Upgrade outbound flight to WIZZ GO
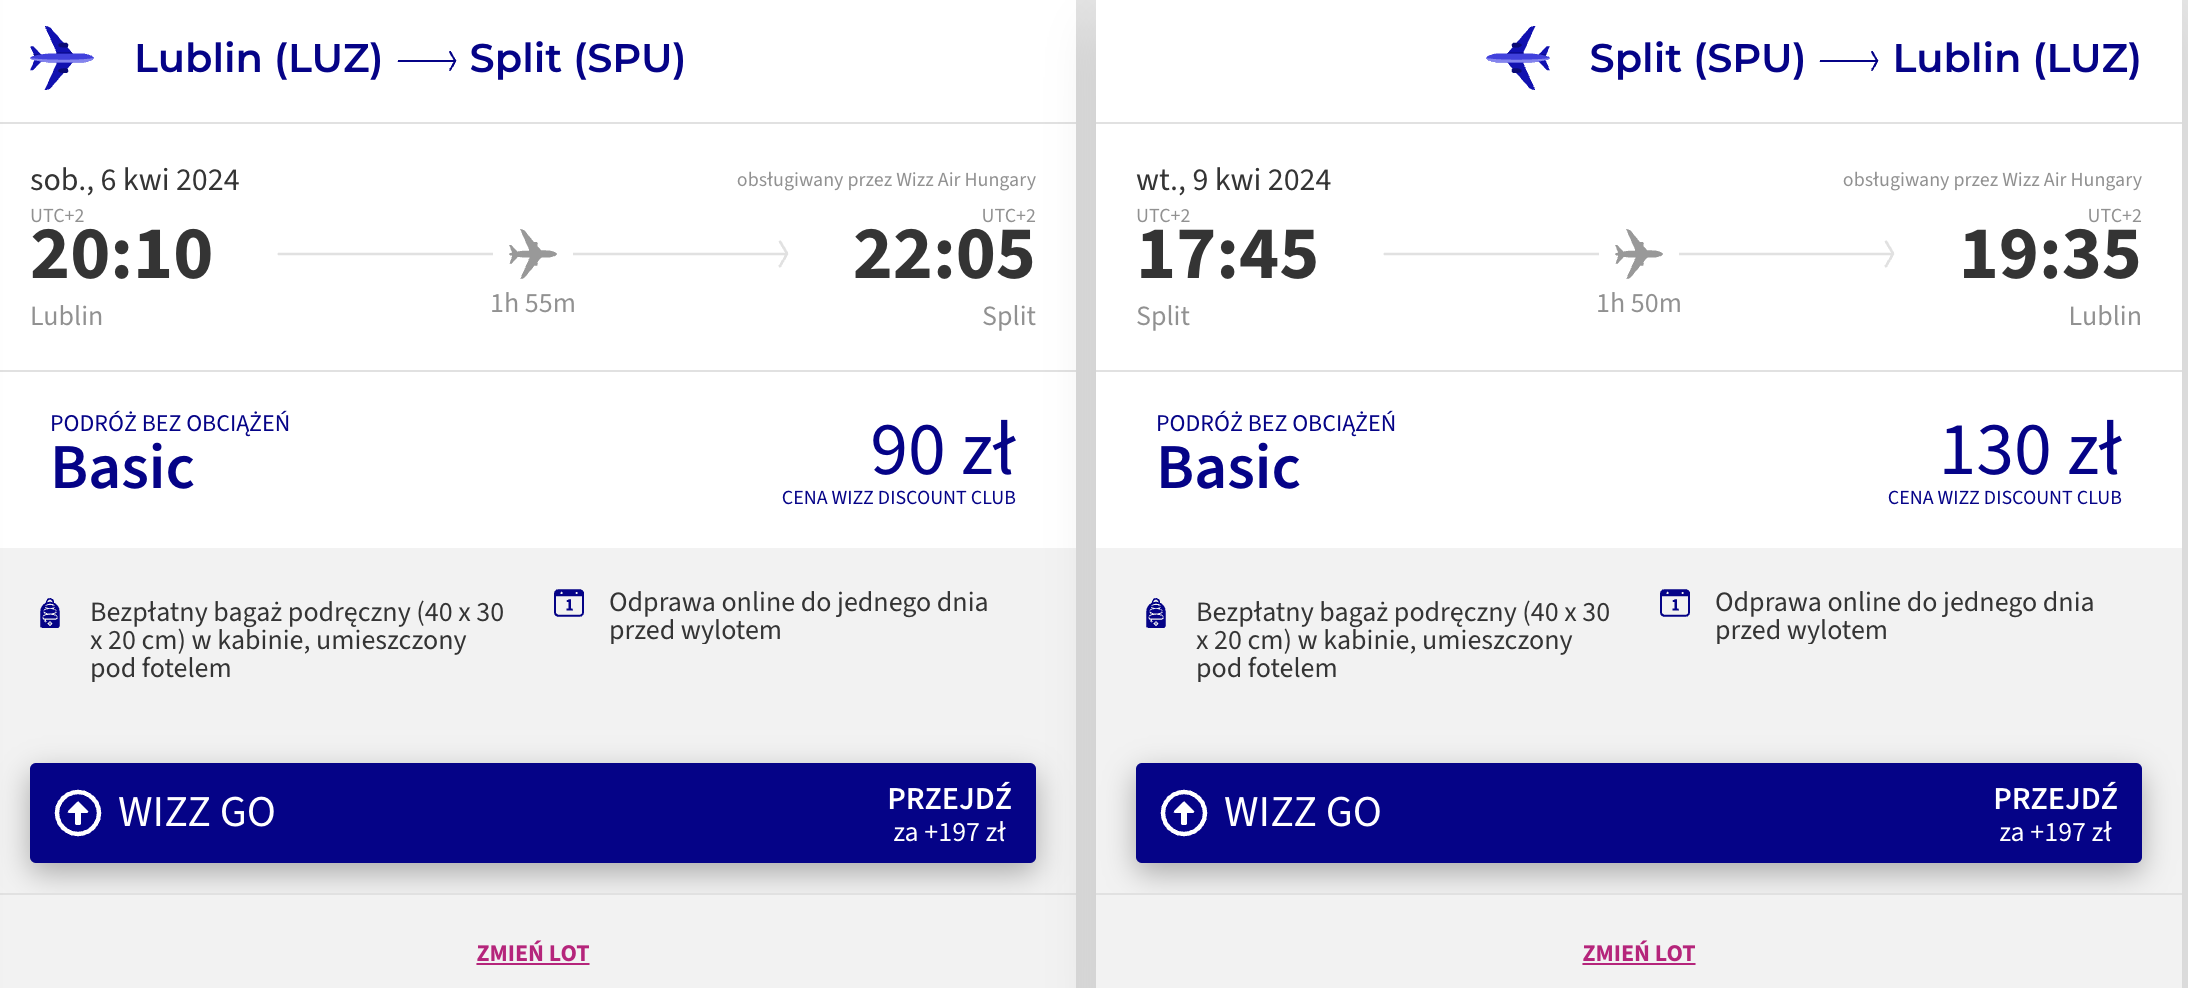The image size is (2188, 988). click(x=533, y=813)
